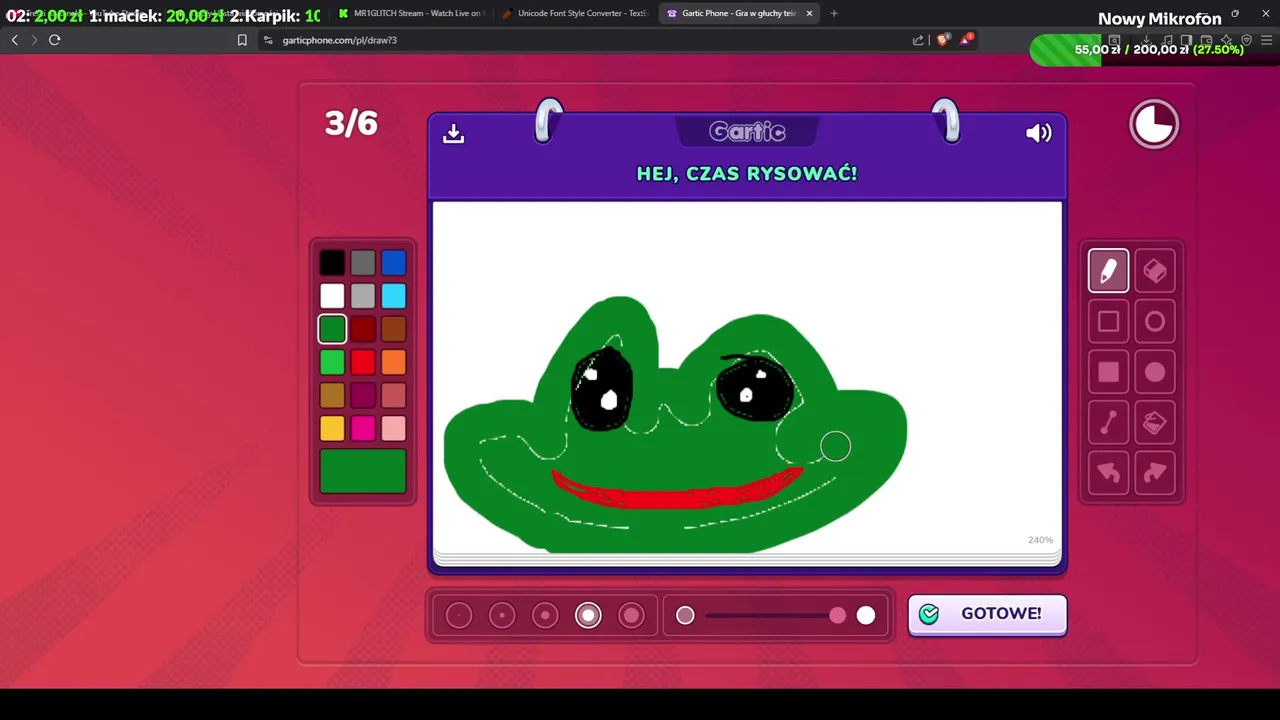Choose the tan ochre color swatch
This screenshot has width=1280, height=720.
pyautogui.click(x=332, y=396)
